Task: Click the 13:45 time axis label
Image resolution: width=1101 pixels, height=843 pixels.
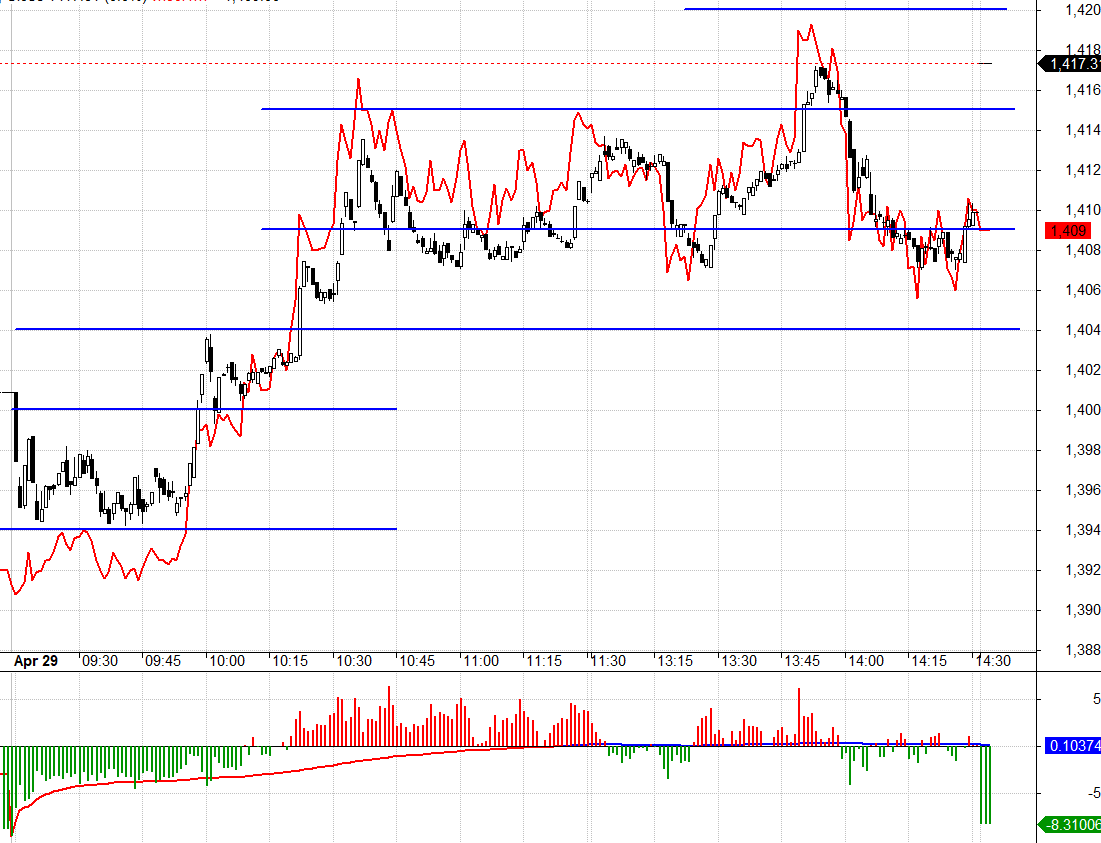Action: tap(801, 661)
